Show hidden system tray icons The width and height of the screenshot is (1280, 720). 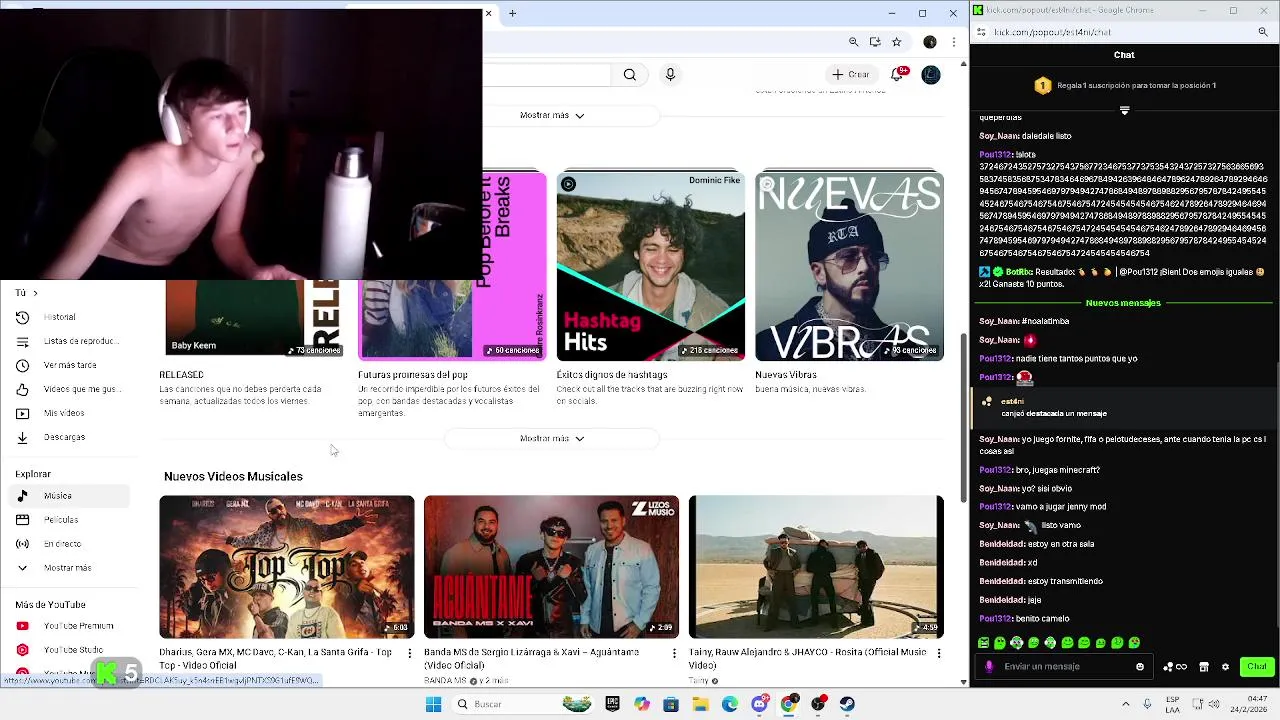pos(1126,704)
